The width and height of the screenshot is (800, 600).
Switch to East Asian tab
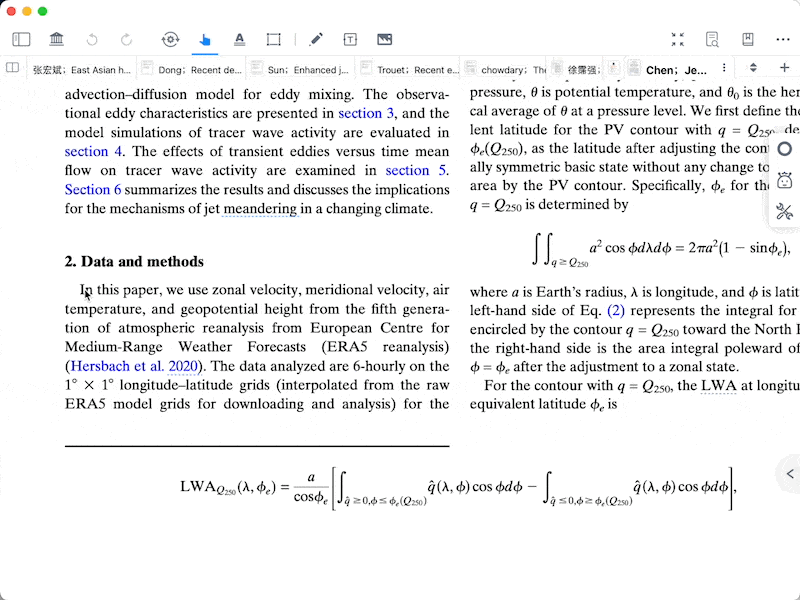click(82, 70)
